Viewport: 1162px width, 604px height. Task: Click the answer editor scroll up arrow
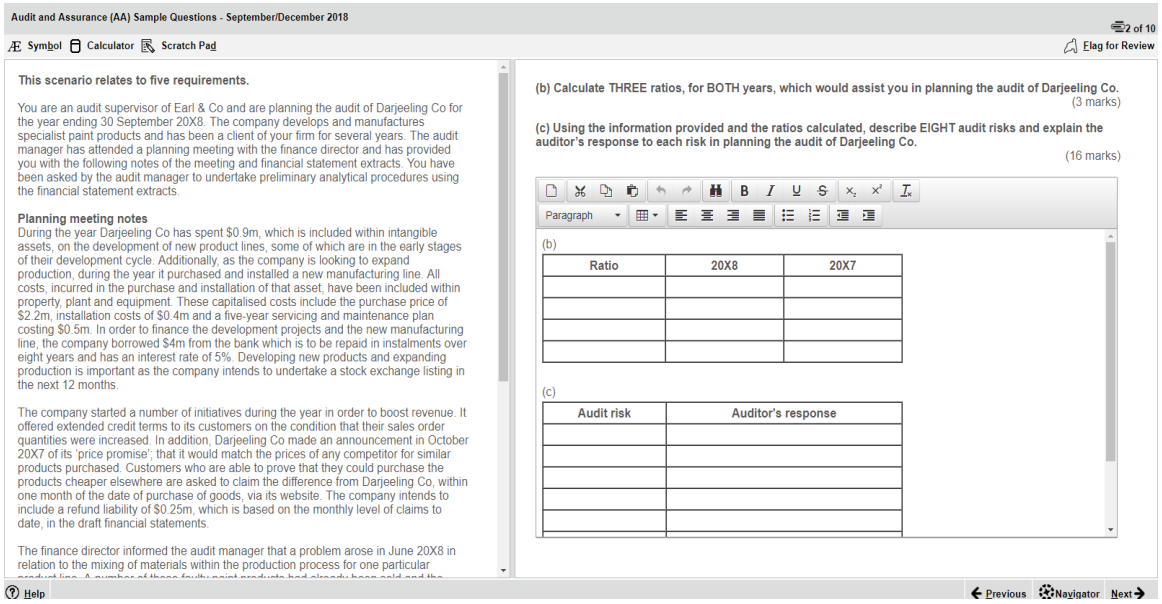[1110, 236]
